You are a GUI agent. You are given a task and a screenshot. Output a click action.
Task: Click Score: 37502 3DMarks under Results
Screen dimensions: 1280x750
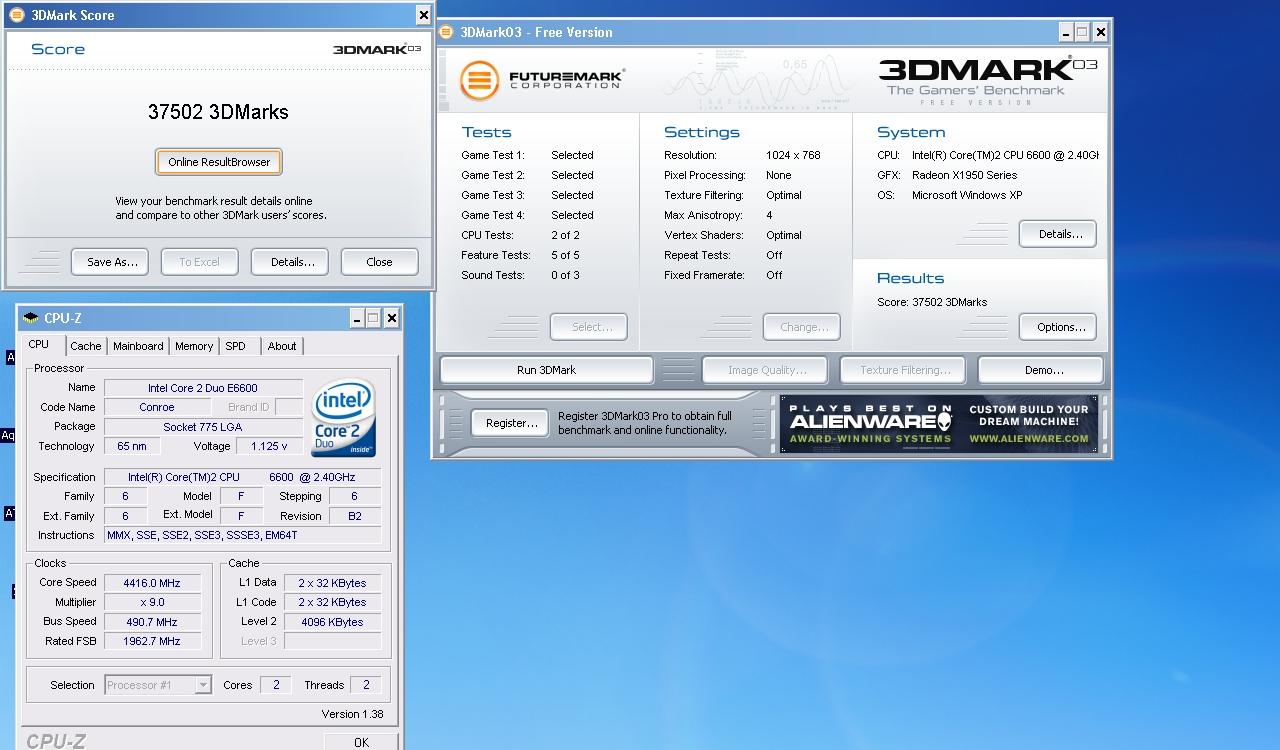pos(932,302)
